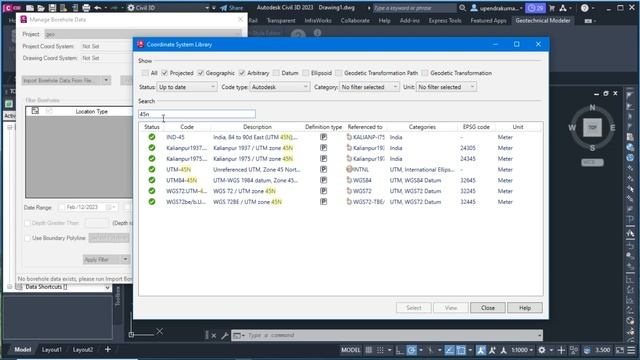Switch to the Layout2 tab

coord(83,350)
